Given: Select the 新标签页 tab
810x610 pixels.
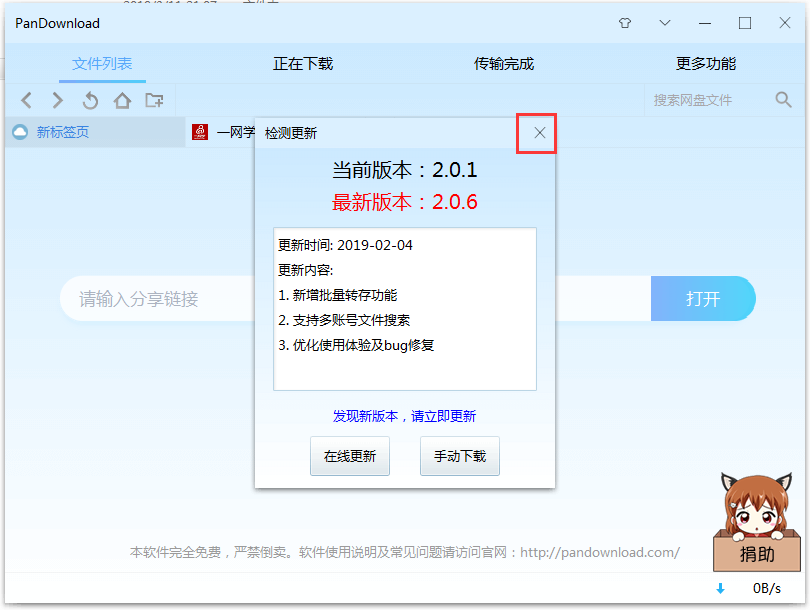Looking at the screenshot, I should (96, 132).
